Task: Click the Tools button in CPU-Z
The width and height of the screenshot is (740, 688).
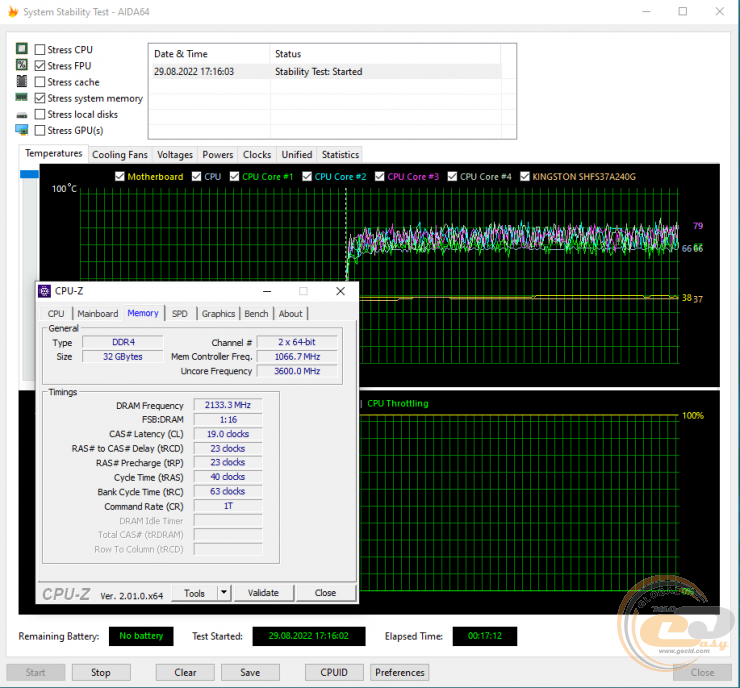Action: pos(194,593)
